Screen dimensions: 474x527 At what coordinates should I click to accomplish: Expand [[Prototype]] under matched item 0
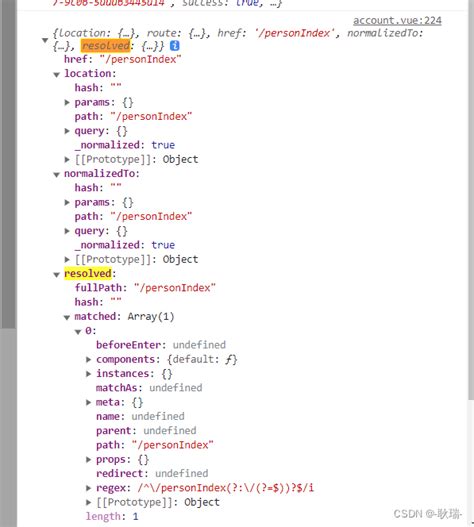(x=88, y=502)
